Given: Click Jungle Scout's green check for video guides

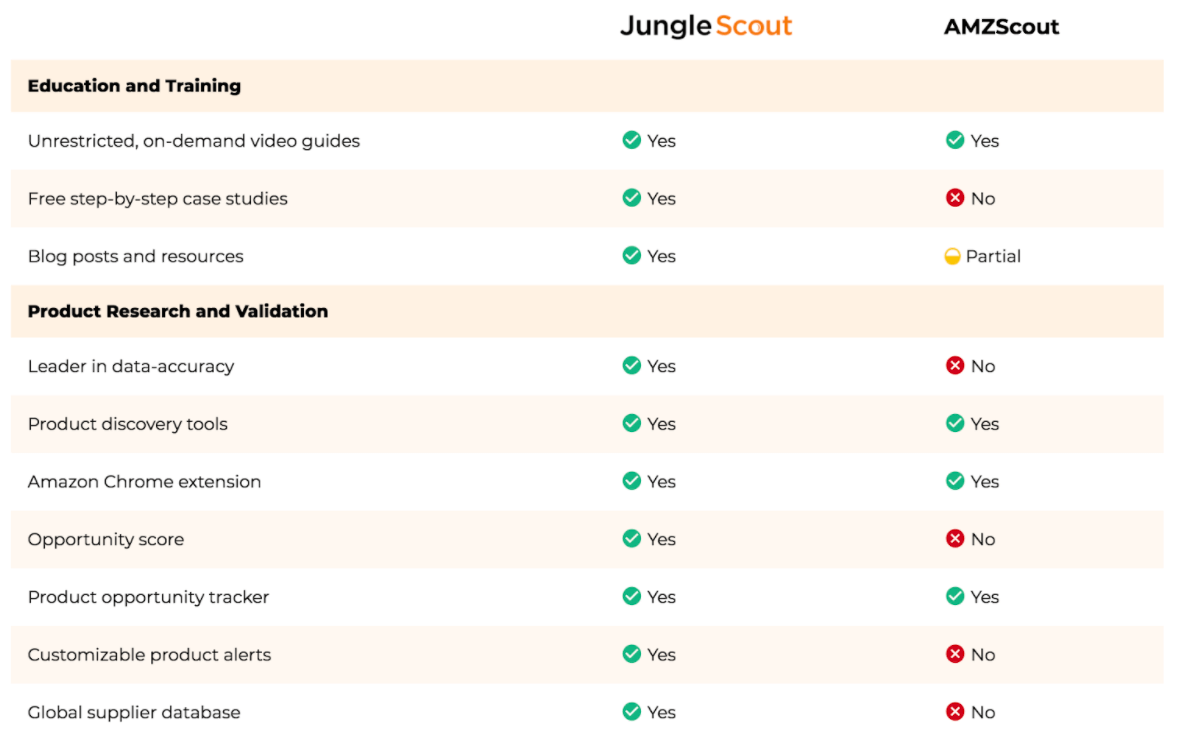Looking at the screenshot, I should pos(632,140).
